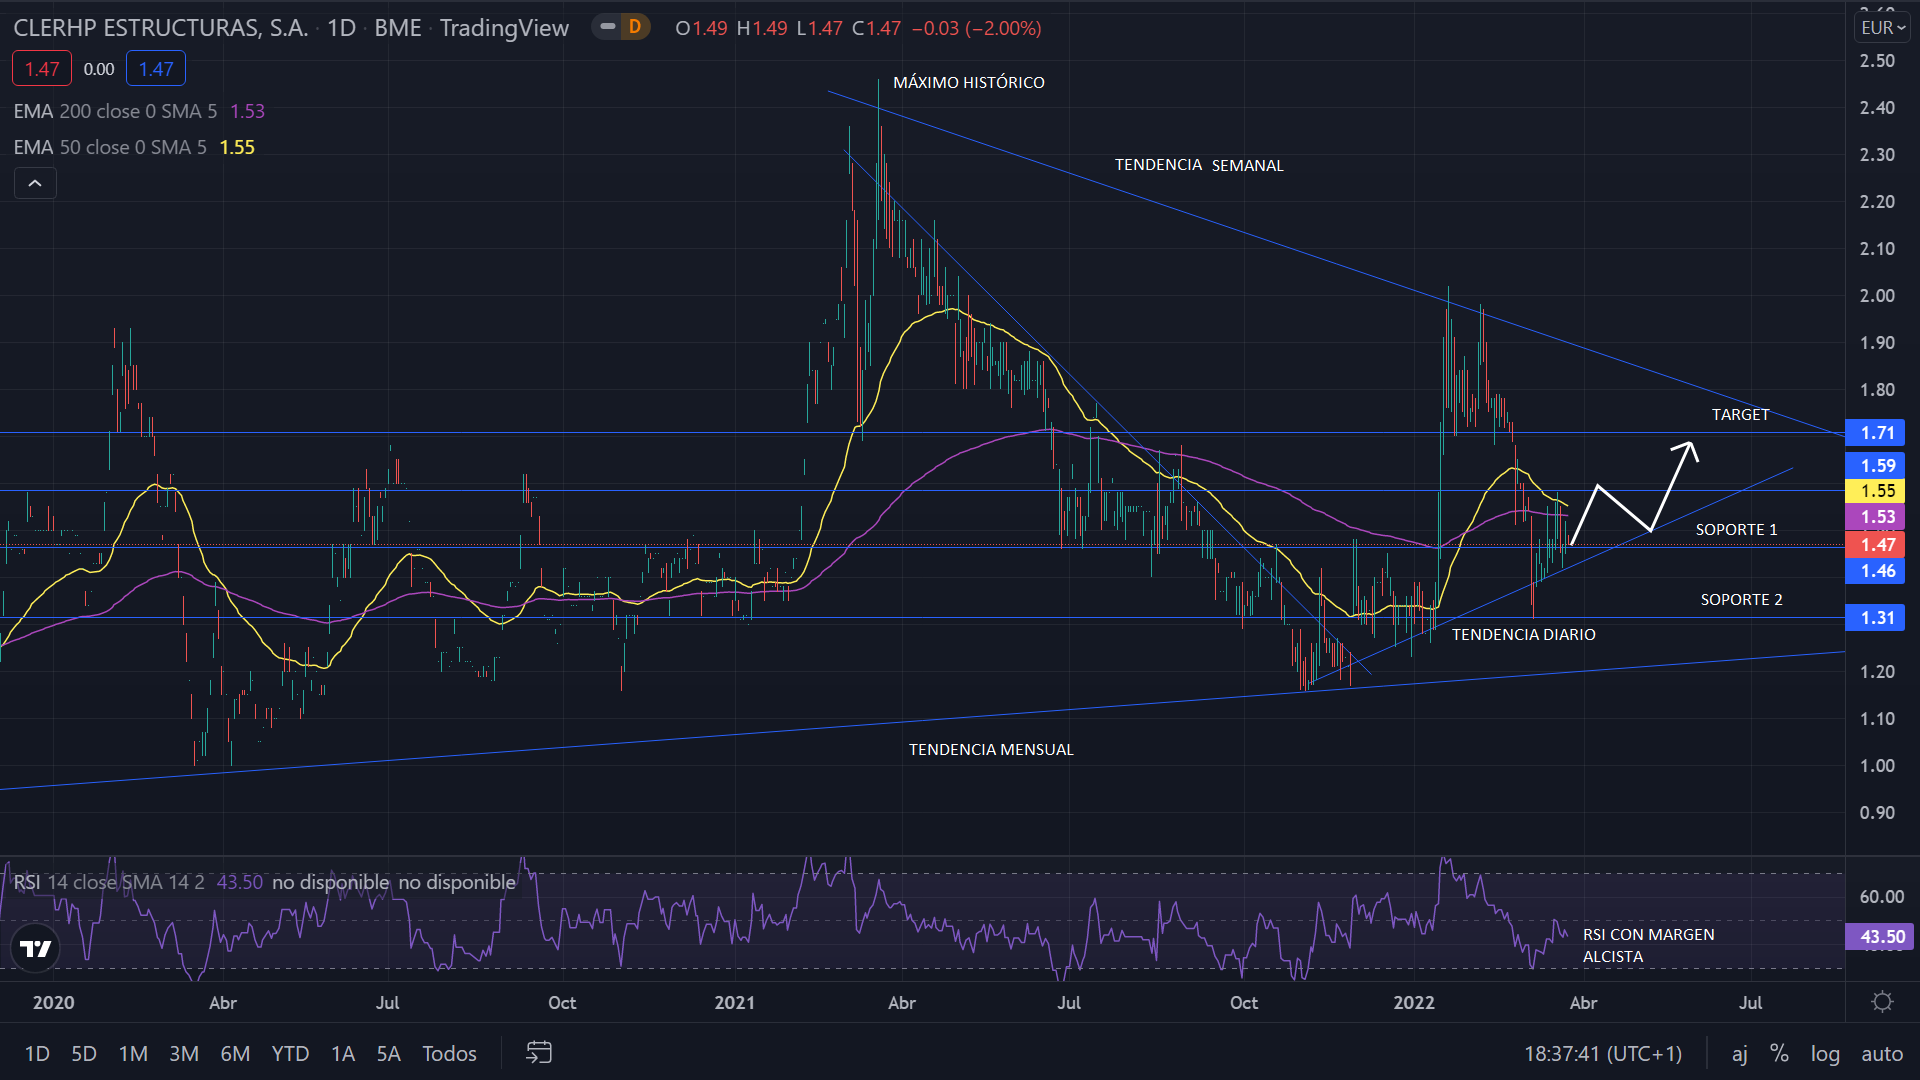Click the blue 1.47 buy price box
Screen dimensions: 1920x1080
point(156,69)
